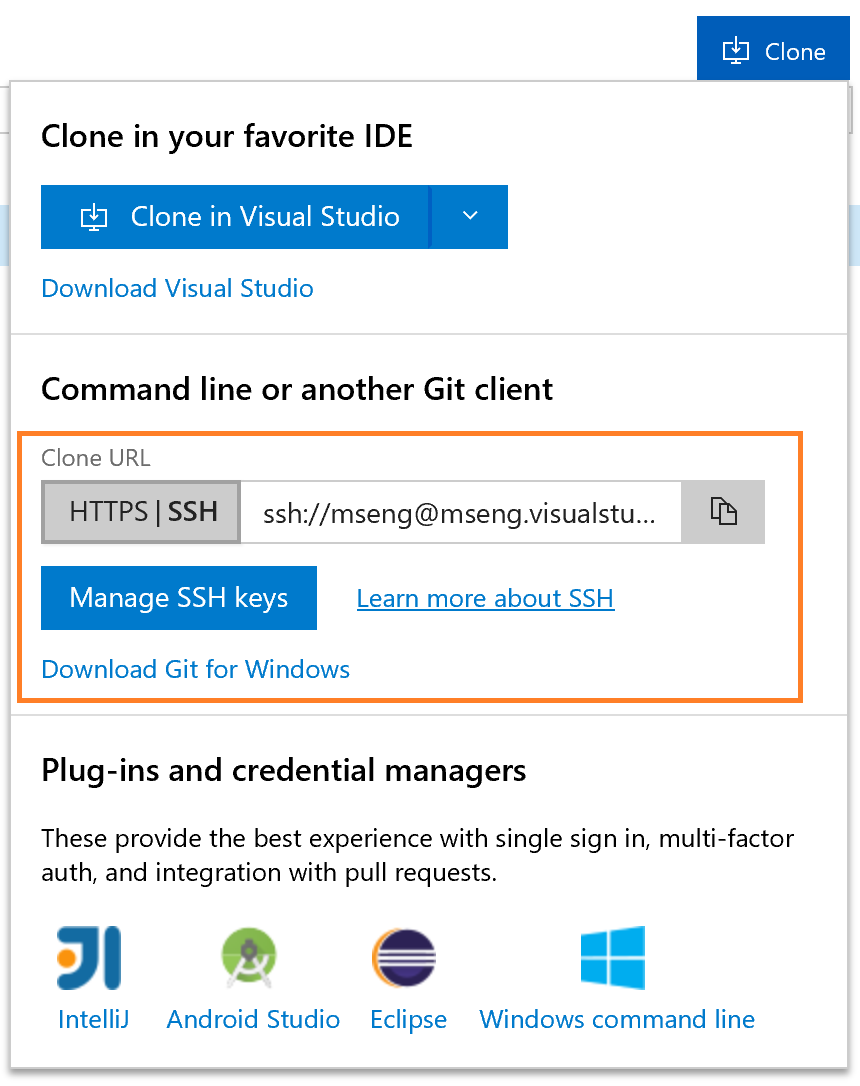Open the Eclipse text link

coord(409,1020)
